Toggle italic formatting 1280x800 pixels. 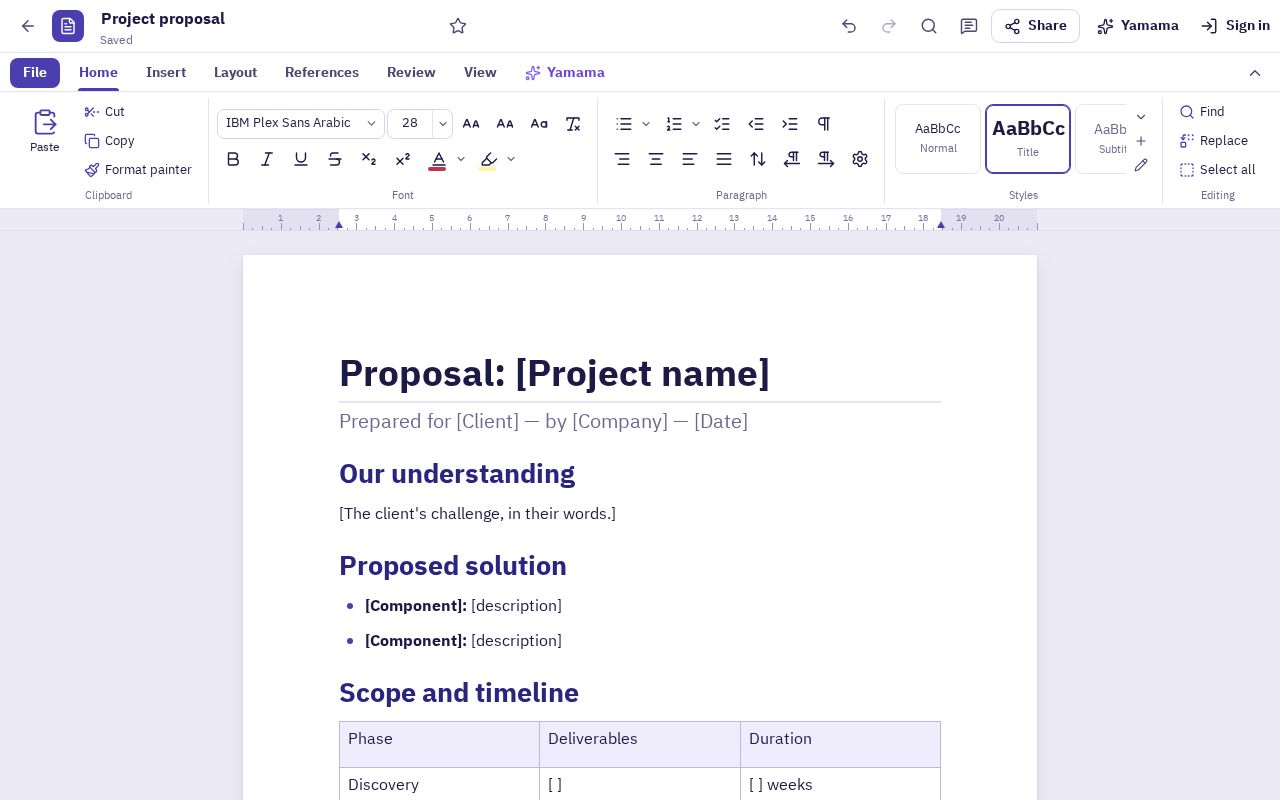pos(267,159)
